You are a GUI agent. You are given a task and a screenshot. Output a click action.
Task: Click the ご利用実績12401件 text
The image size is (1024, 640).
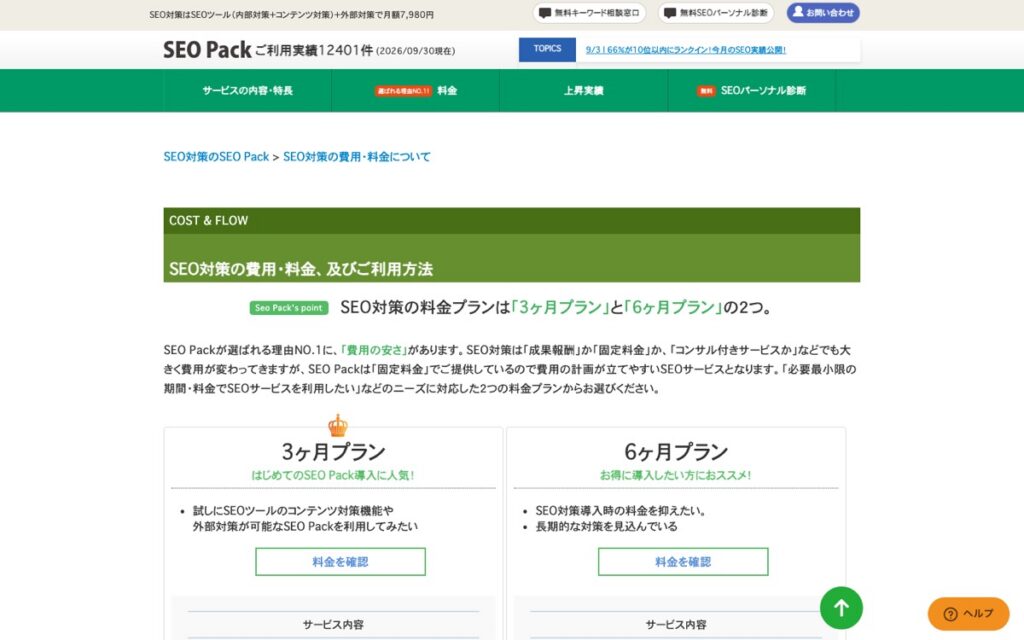tap(314, 50)
